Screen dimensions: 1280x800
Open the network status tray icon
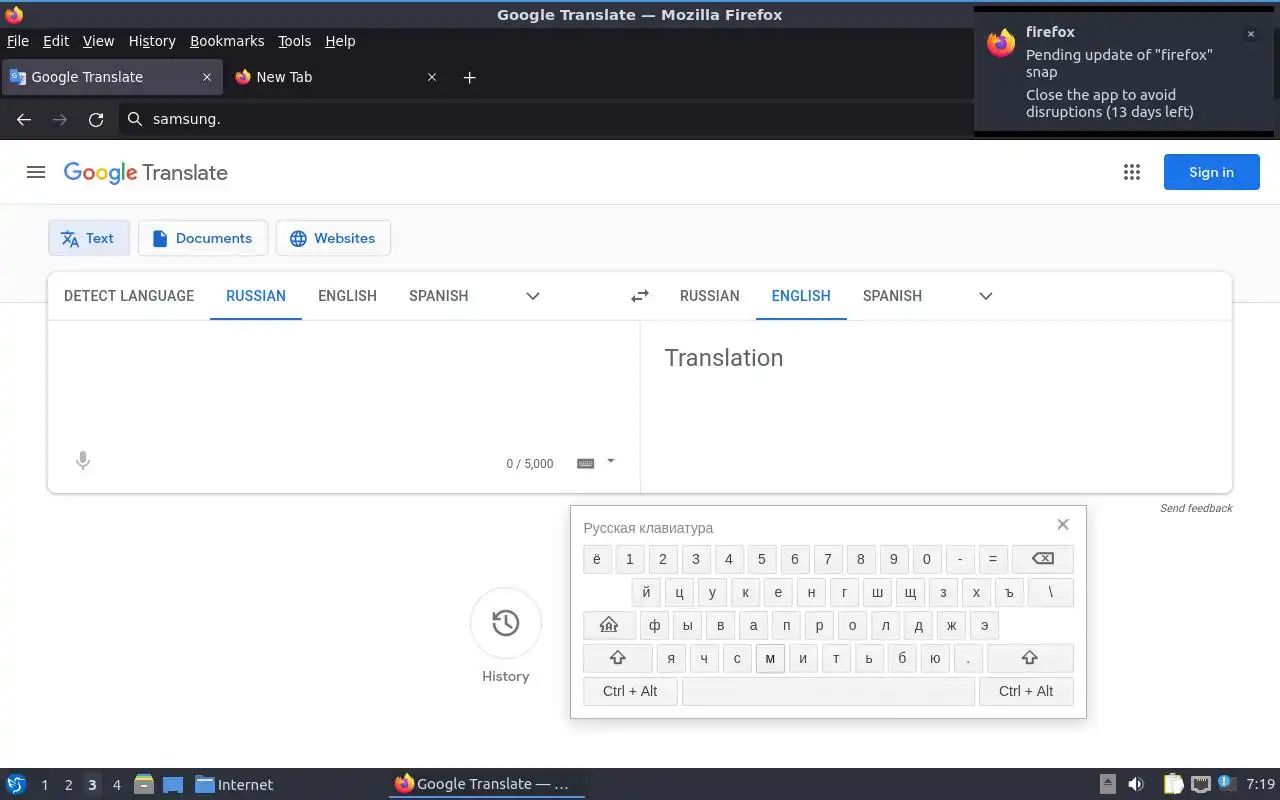(x=1201, y=784)
